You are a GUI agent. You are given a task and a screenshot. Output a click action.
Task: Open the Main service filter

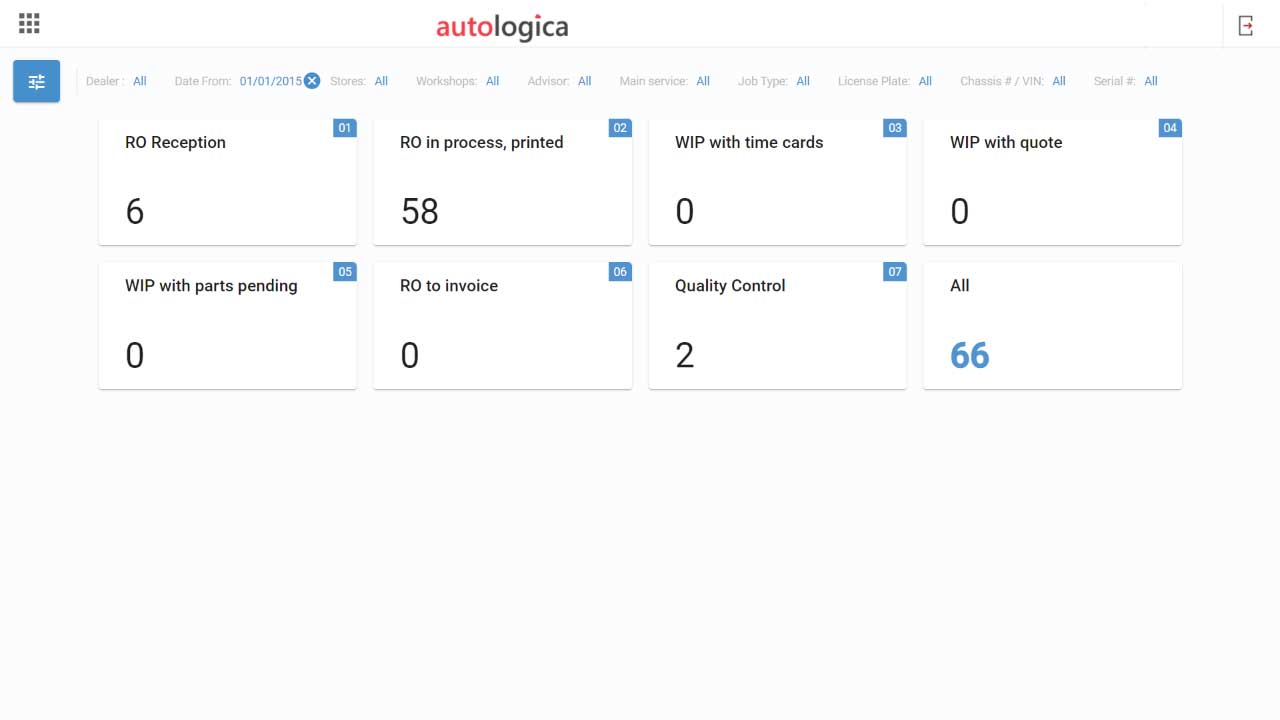click(702, 81)
